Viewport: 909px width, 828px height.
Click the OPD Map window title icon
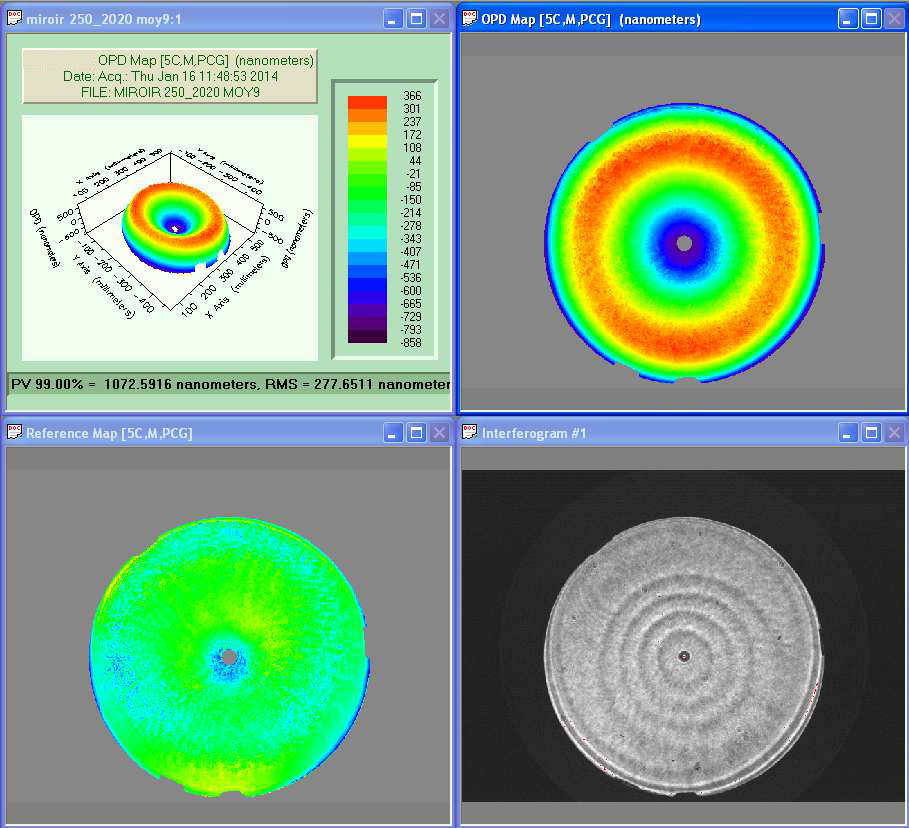(x=468, y=18)
